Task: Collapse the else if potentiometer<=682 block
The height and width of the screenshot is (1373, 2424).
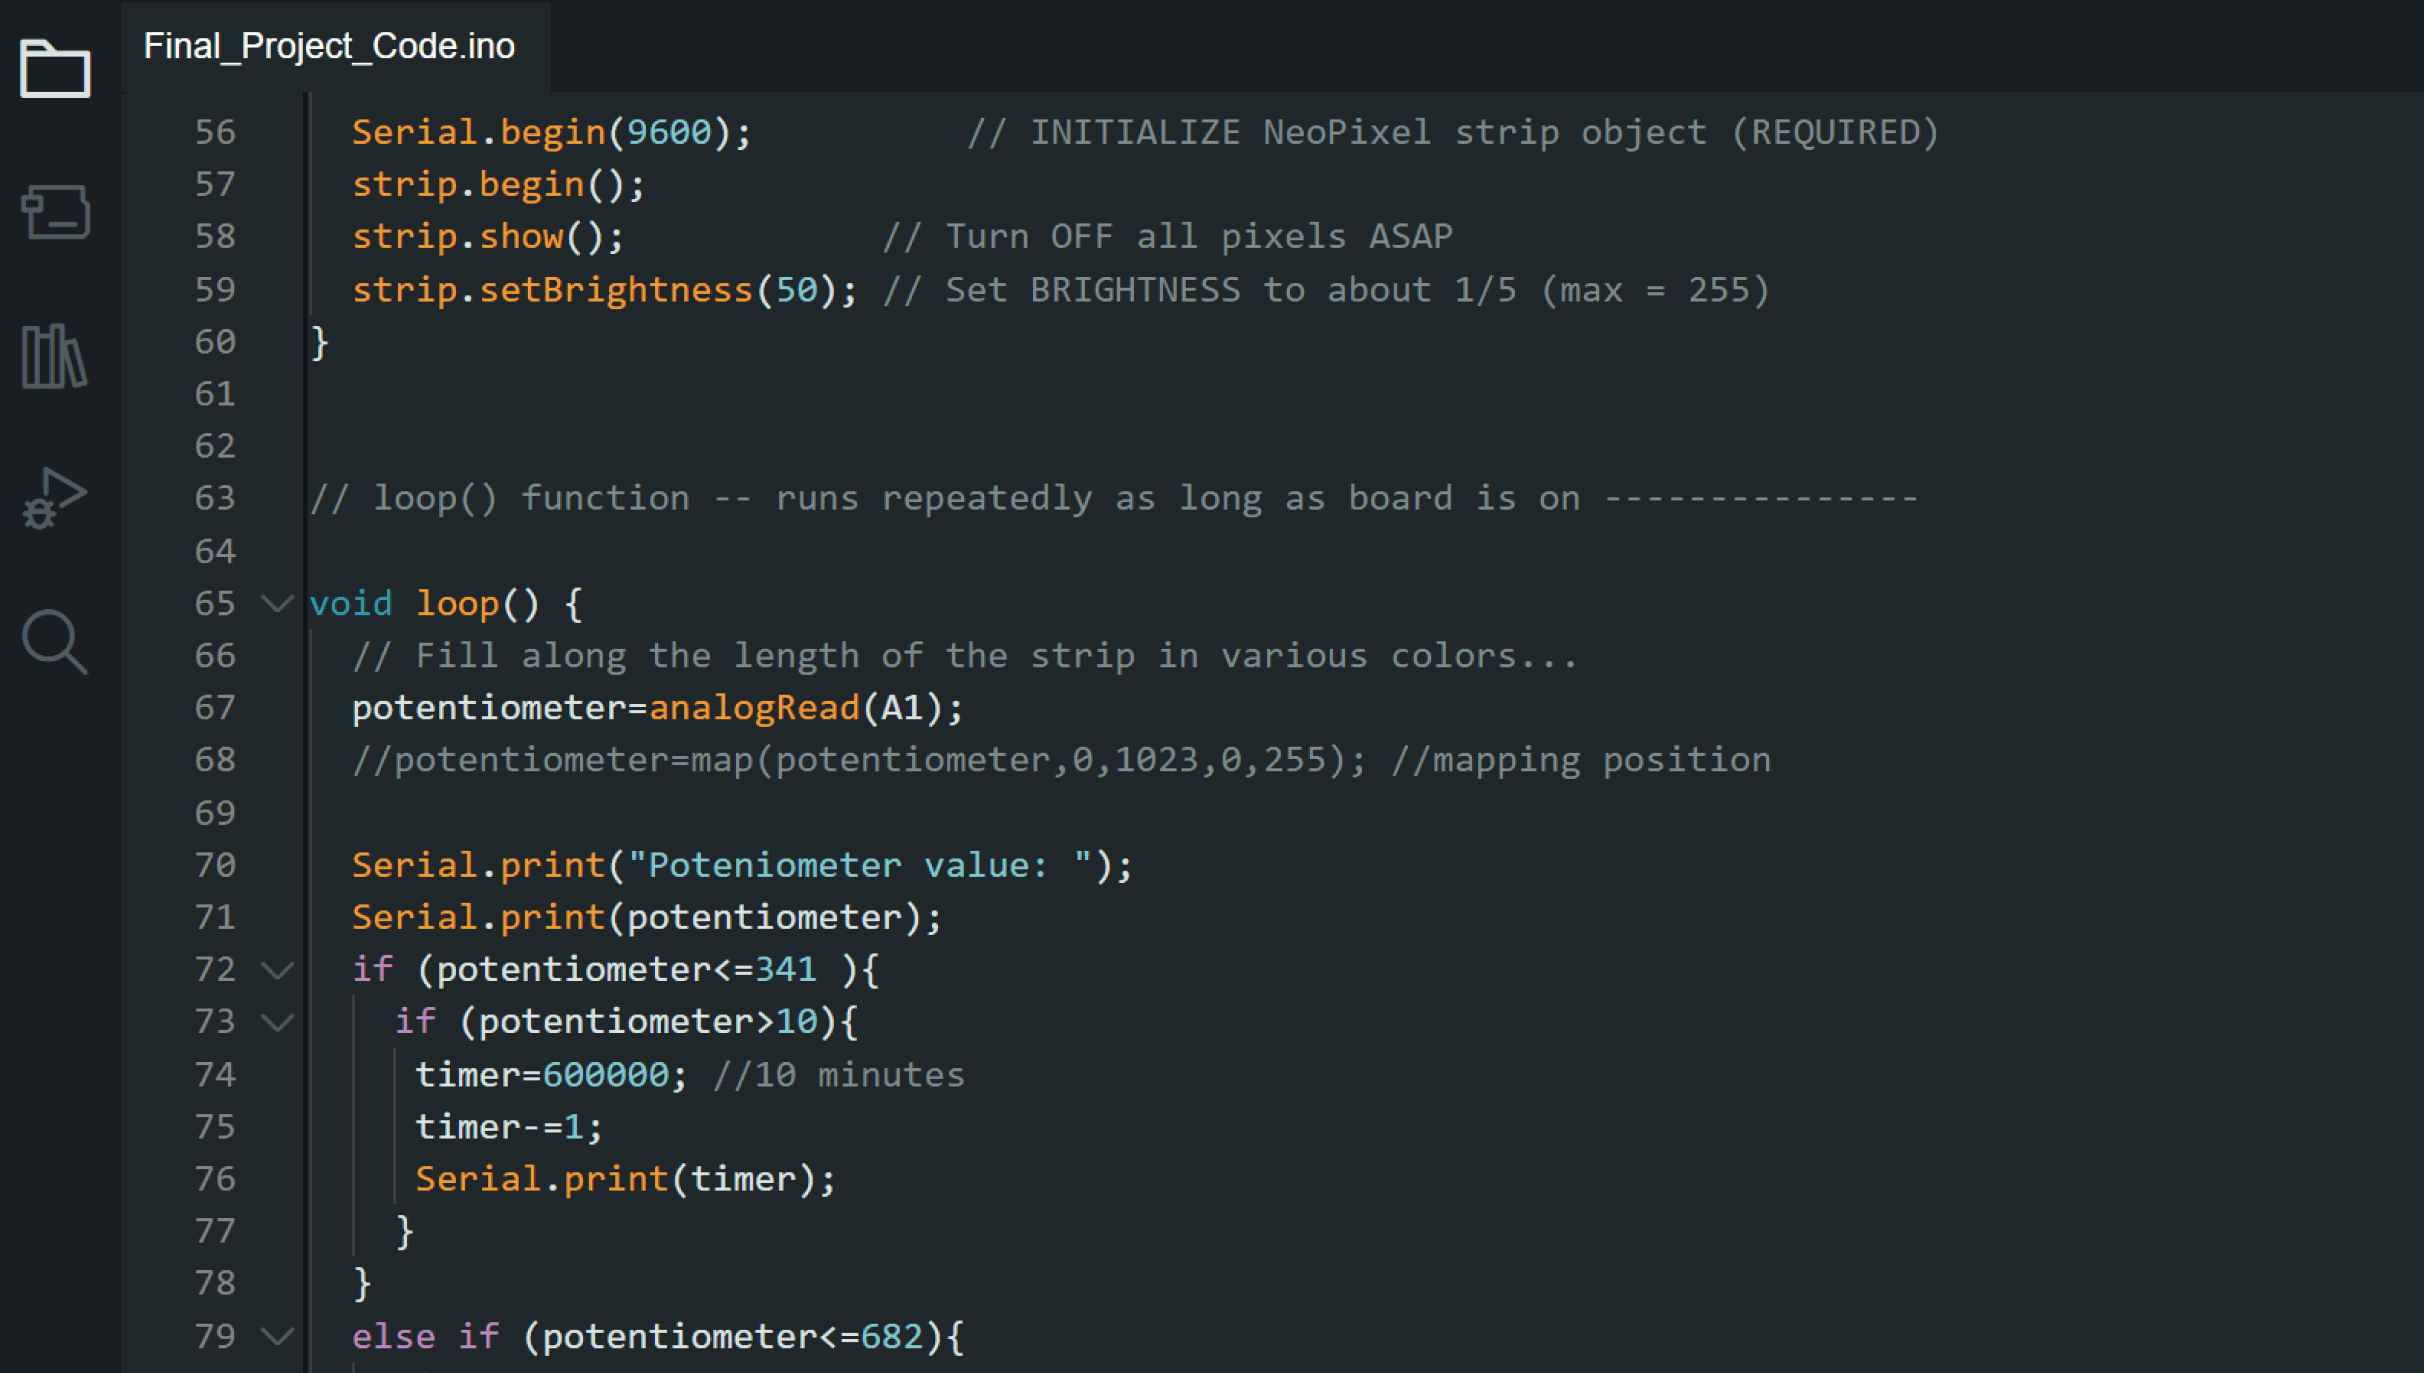Action: (x=277, y=1336)
